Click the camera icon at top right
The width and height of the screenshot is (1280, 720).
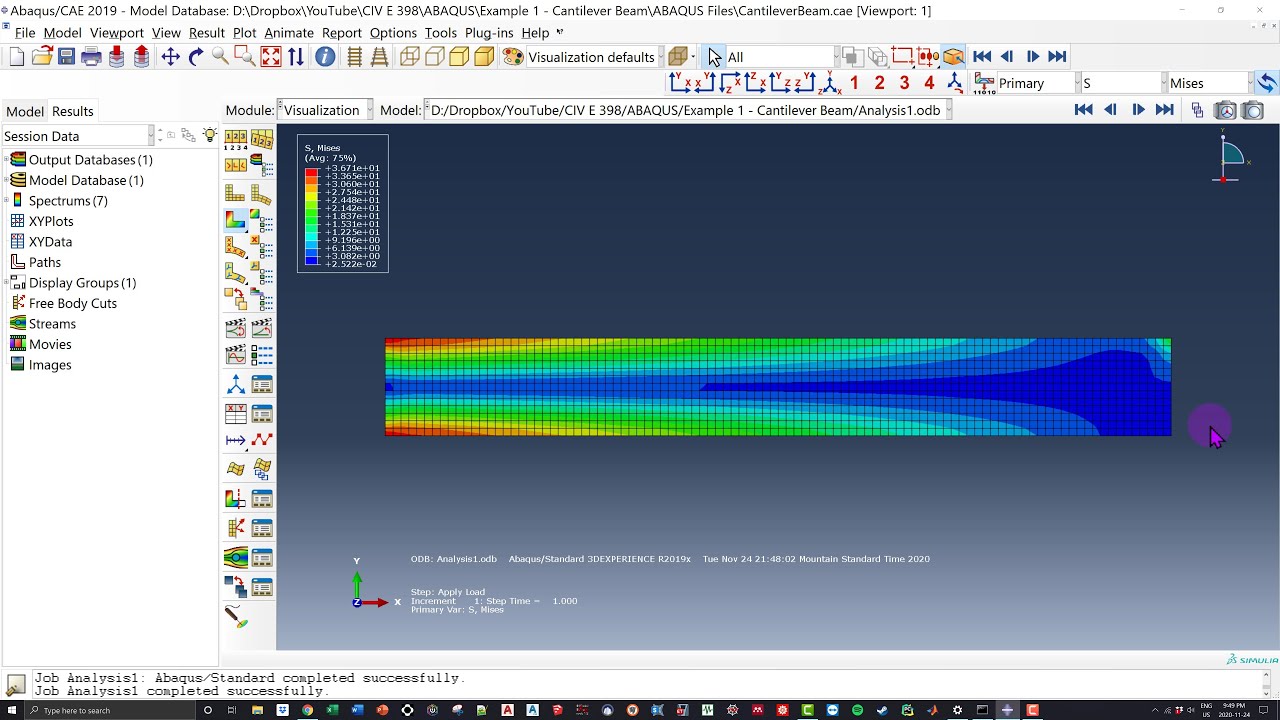coord(1253,110)
